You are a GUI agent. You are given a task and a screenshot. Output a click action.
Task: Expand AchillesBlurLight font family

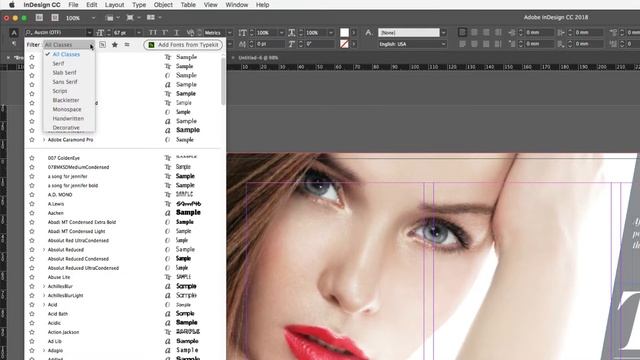44,296
